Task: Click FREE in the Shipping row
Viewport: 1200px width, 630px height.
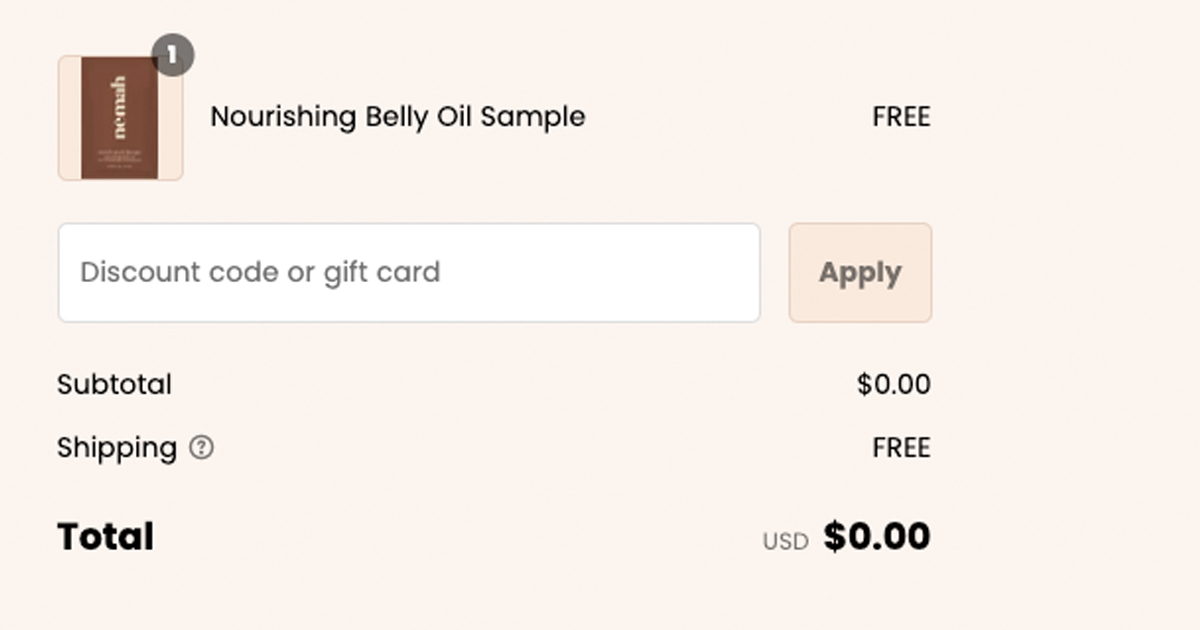Action: point(901,448)
